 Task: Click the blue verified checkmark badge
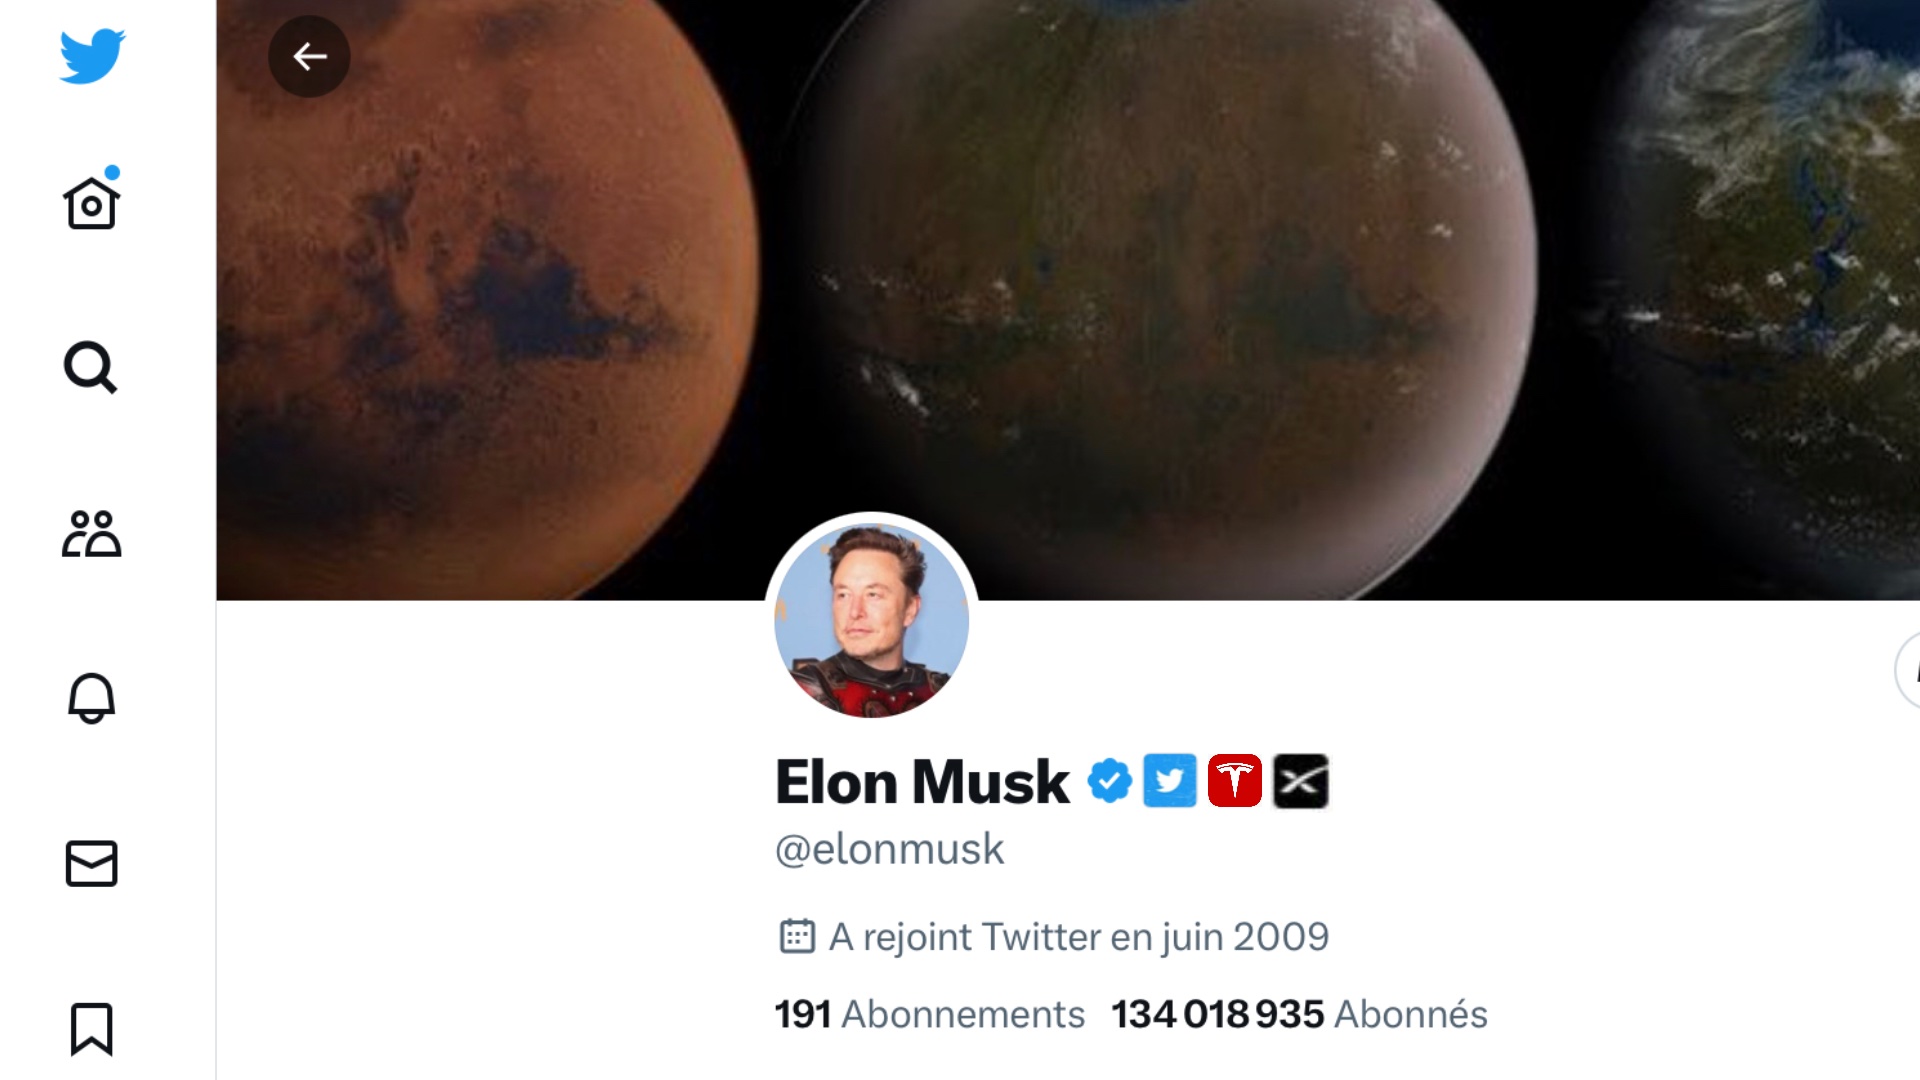(1110, 781)
